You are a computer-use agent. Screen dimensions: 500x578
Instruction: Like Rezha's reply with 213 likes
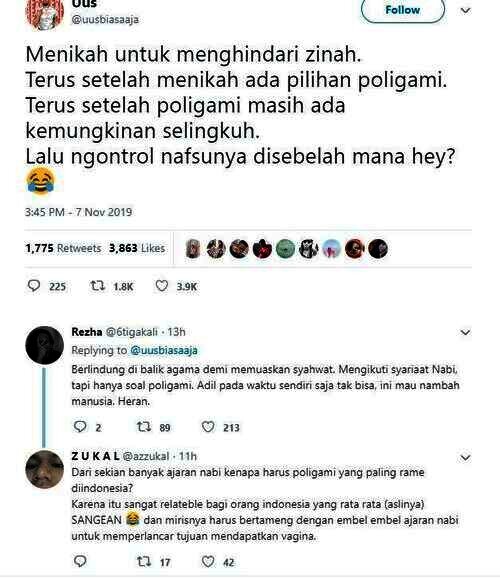(208, 427)
